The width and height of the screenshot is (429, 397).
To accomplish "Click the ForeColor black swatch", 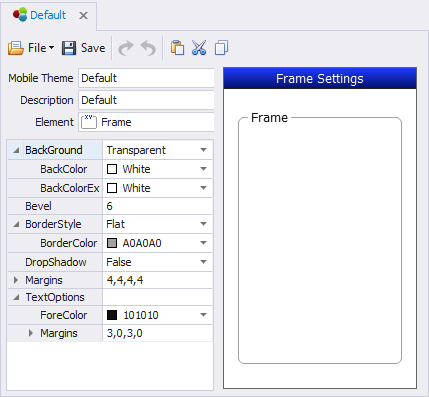I will (112, 315).
